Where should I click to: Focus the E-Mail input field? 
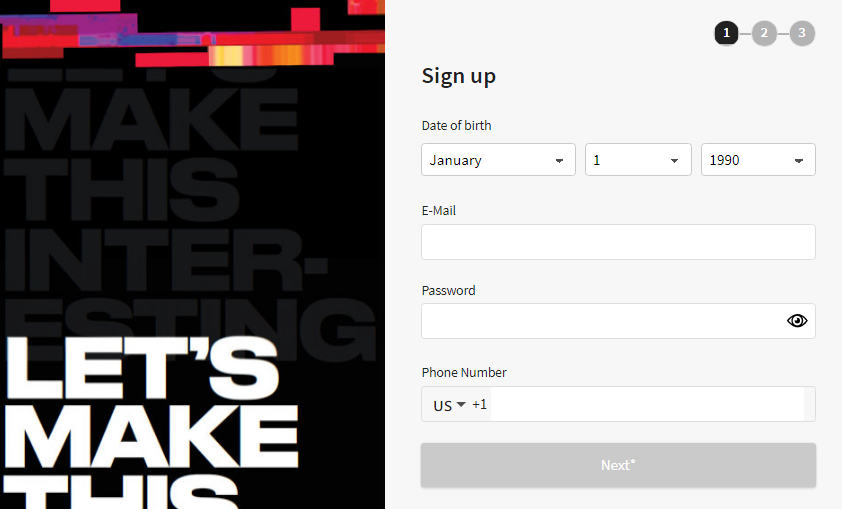pos(619,242)
